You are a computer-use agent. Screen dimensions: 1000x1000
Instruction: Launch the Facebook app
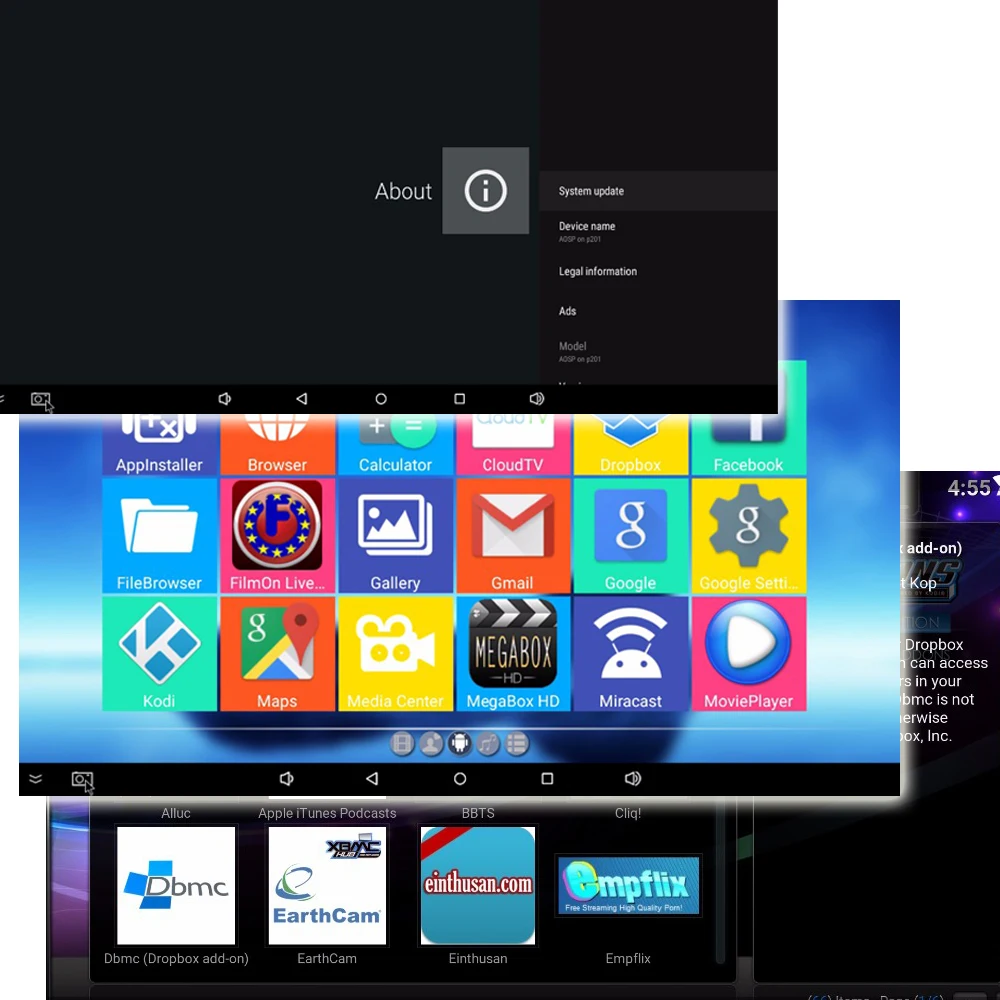(x=749, y=445)
